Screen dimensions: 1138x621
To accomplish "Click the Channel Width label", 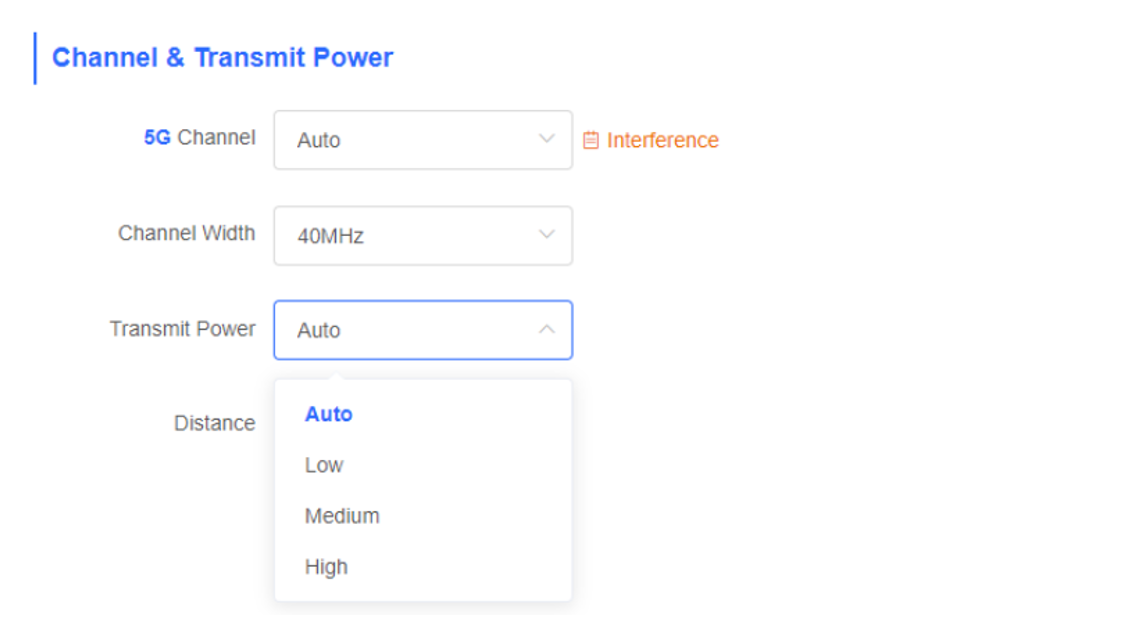I will pos(187,233).
